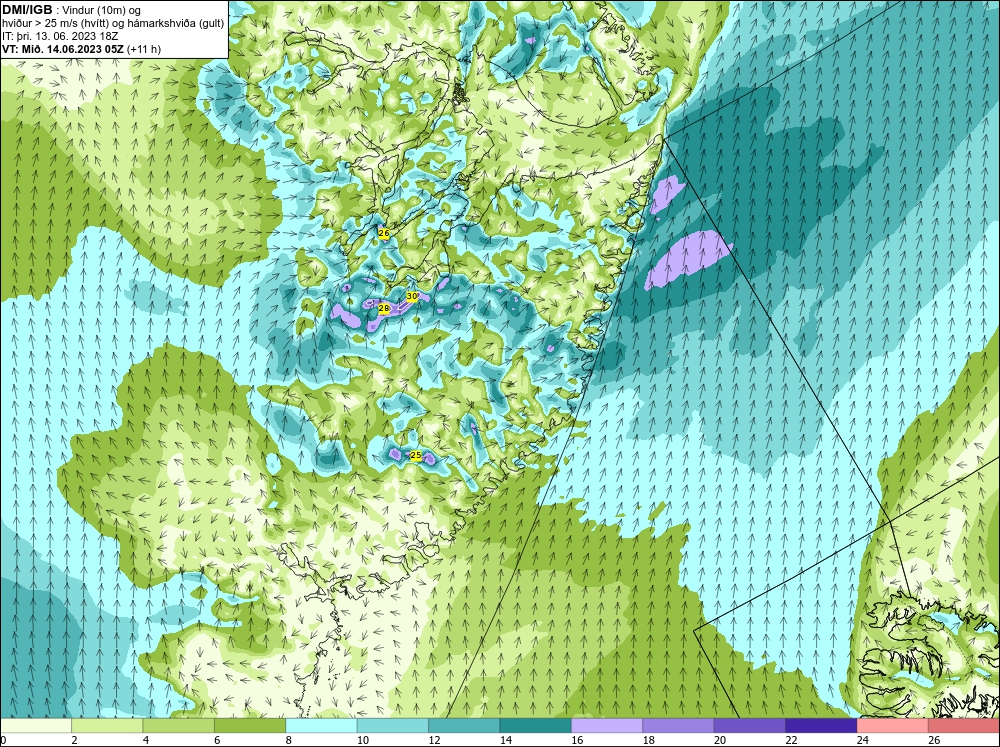Pick the 22–24 m/s dark indigo swatch
This screenshot has height=747, width=1000.
pos(821,726)
